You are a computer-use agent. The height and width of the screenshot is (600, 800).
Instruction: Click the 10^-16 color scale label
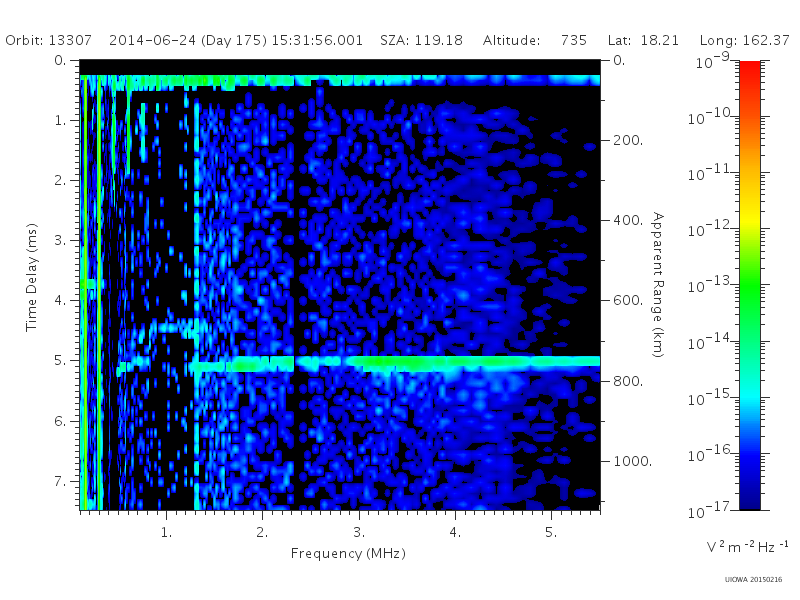pyautogui.click(x=711, y=454)
